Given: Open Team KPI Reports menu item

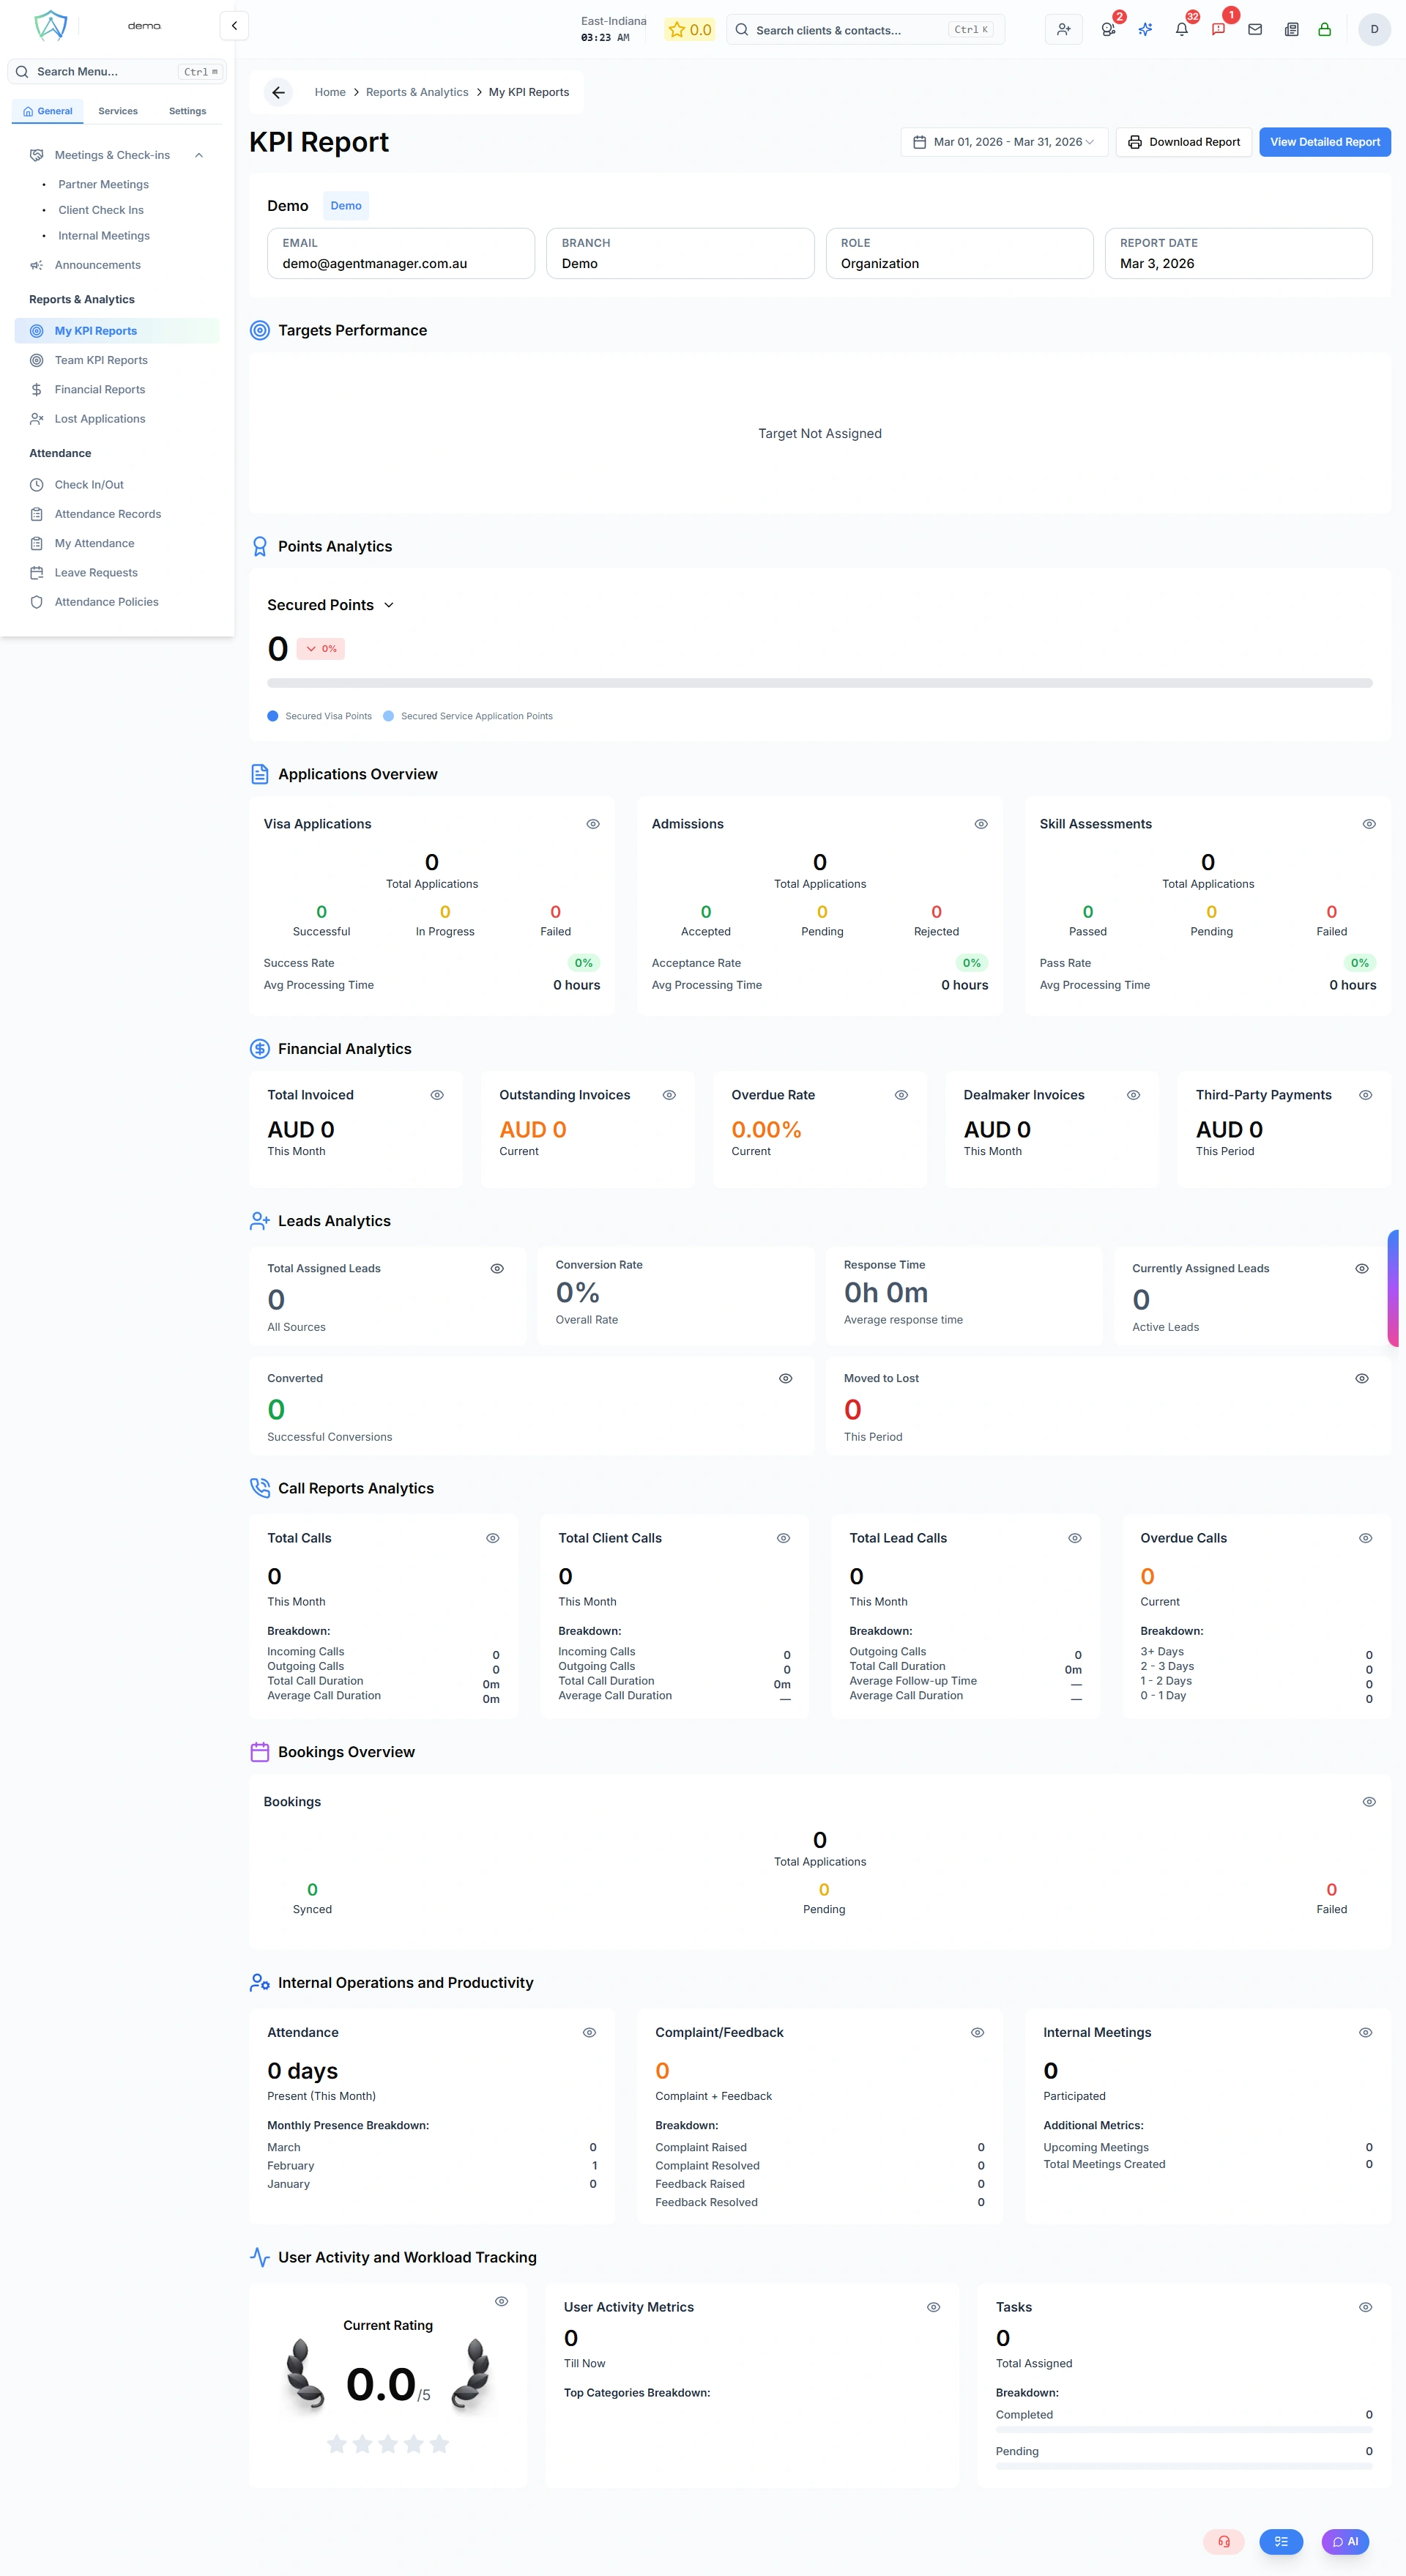Looking at the screenshot, I should click(101, 360).
